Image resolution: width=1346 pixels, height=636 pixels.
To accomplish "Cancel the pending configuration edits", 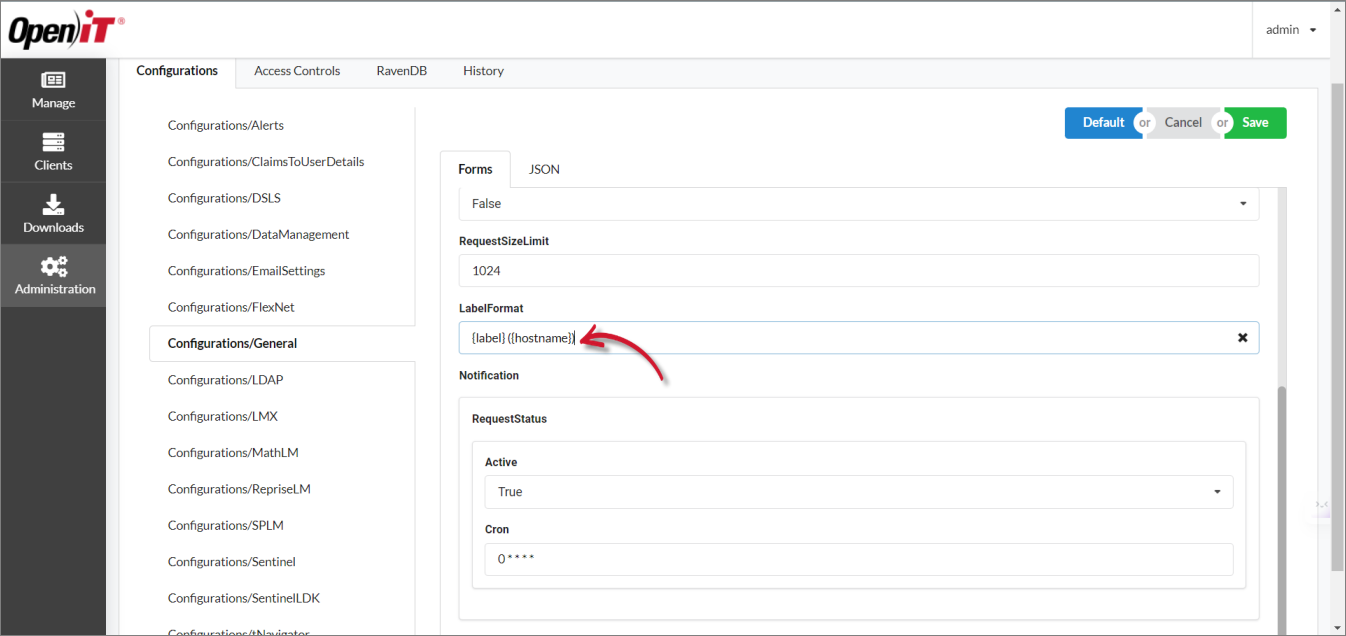I will tap(1182, 122).
